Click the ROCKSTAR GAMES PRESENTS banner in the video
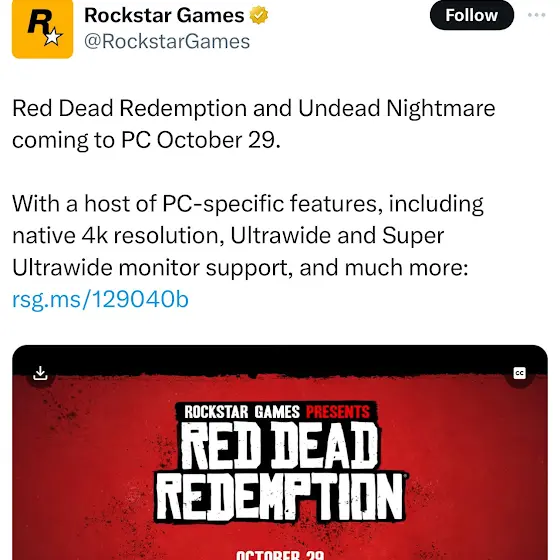This screenshot has width=560, height=560. click(x=276, y=412)
